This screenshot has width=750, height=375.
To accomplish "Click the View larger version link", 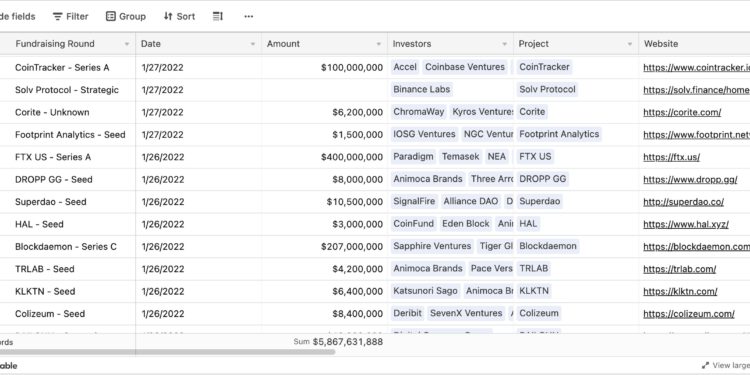I will (x=726, y=365).
